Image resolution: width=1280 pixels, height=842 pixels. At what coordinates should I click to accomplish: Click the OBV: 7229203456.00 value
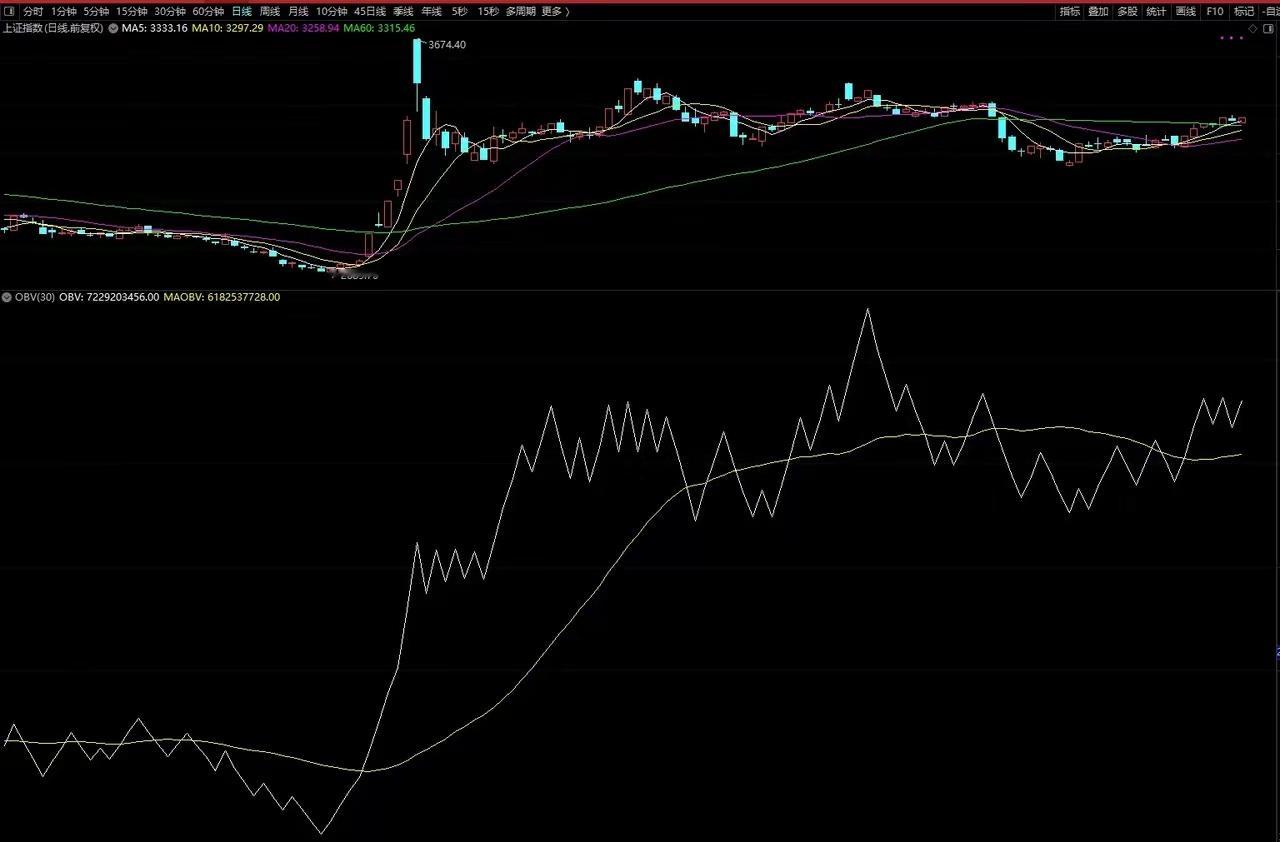(x=109, y=297)
